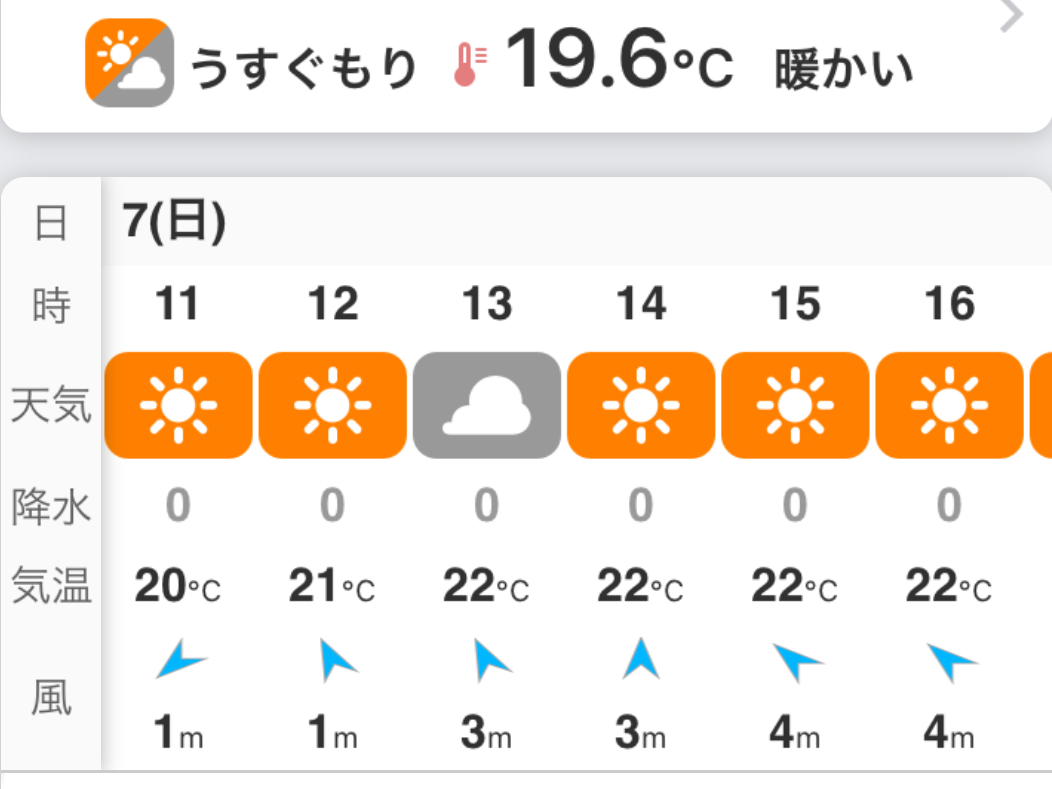Select the sunny icon for 12 o'clock
The width and height of the screenshot is (1052, 789).
click(332, 405)
